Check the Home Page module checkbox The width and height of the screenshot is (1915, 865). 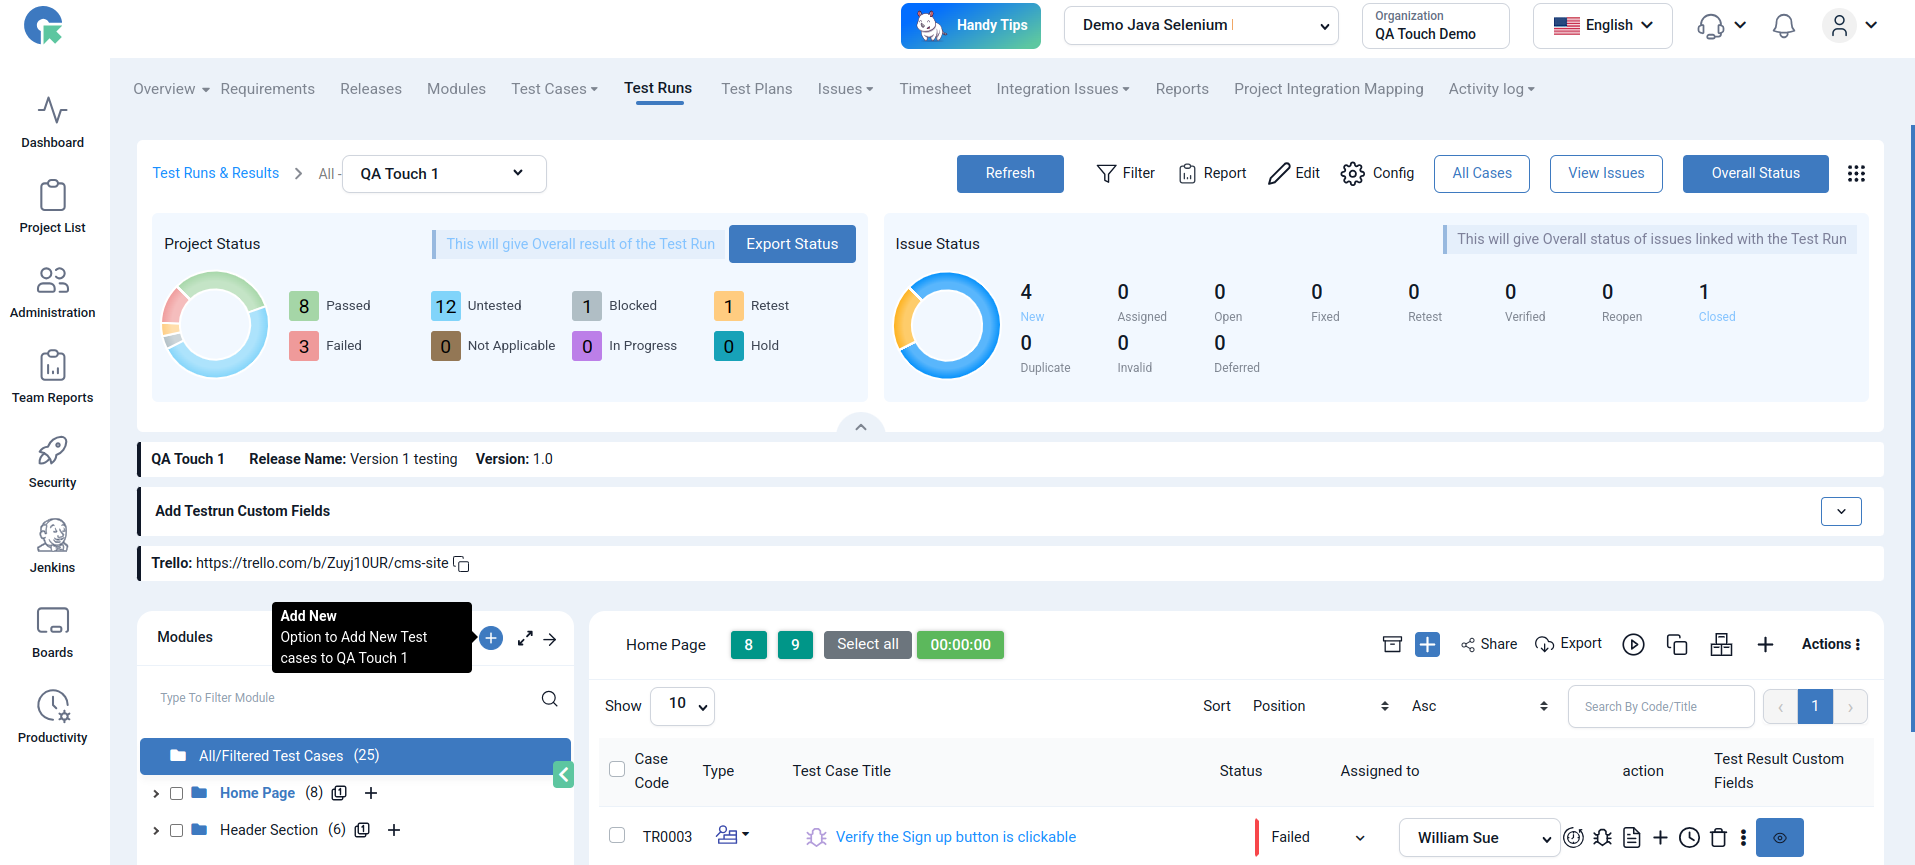click(x=177, y=794)
